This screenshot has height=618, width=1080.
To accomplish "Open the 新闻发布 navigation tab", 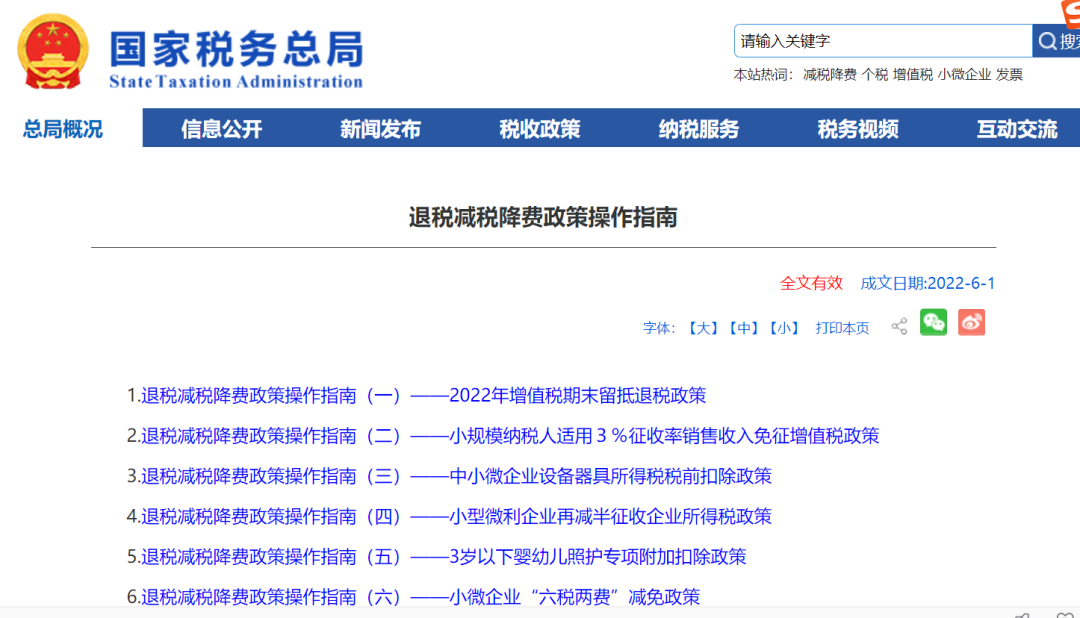I will tap(380, 129).
